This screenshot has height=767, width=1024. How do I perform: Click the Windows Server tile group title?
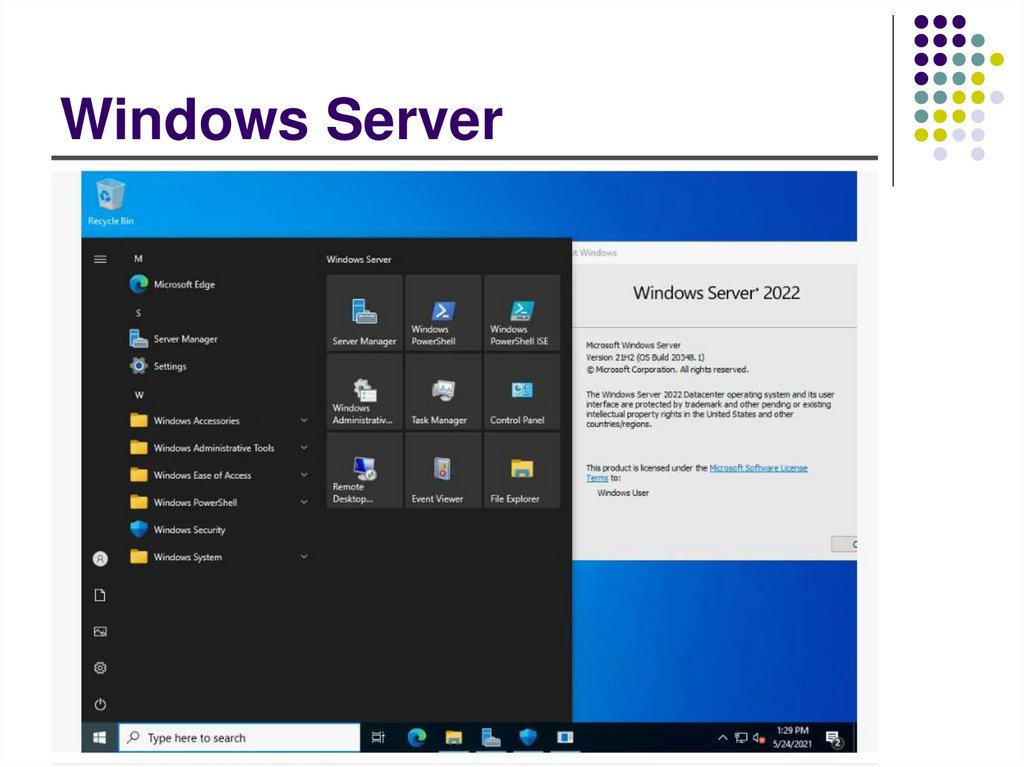point(359,259)
